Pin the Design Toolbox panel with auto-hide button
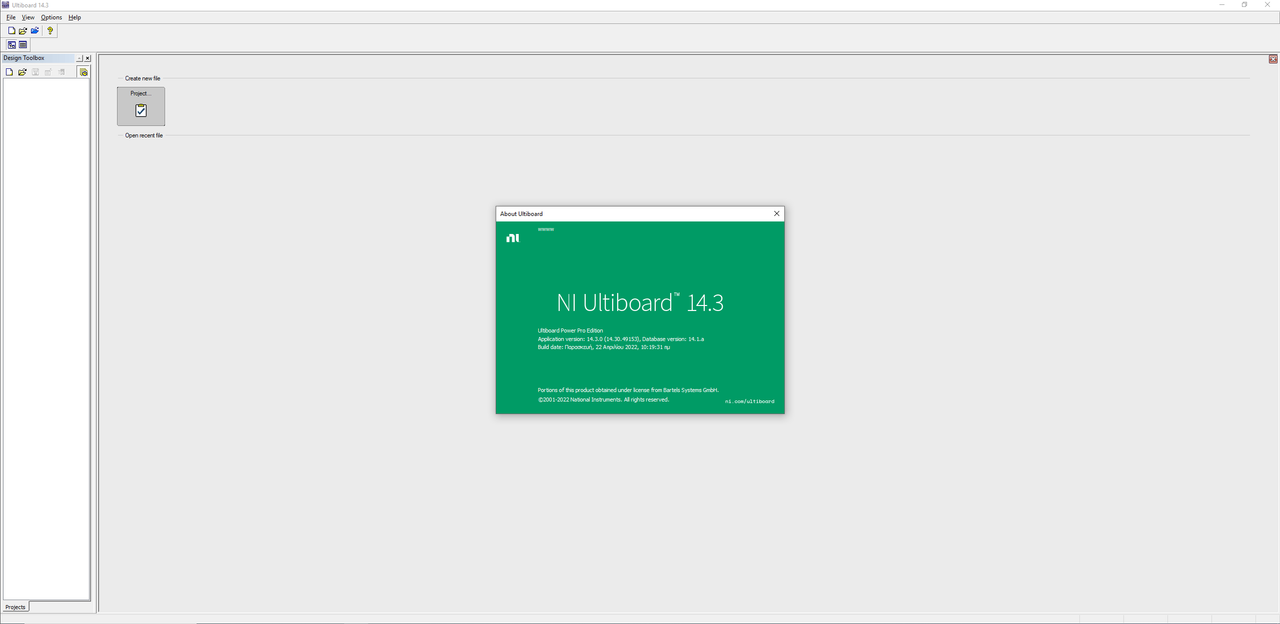The width and height of the screenshot is (1280, 624). [80, 58]
